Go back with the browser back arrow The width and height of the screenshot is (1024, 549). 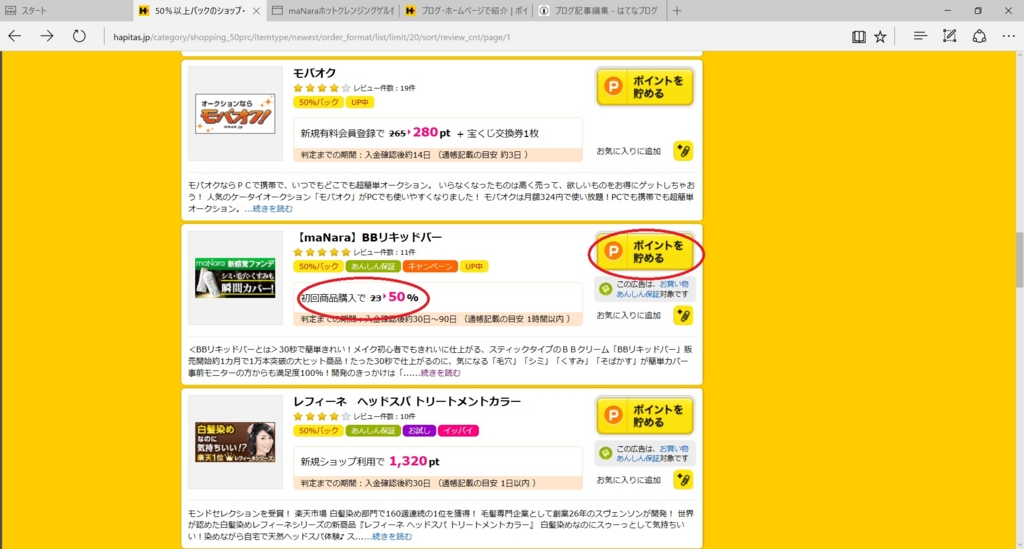click(x=15, y=37)
